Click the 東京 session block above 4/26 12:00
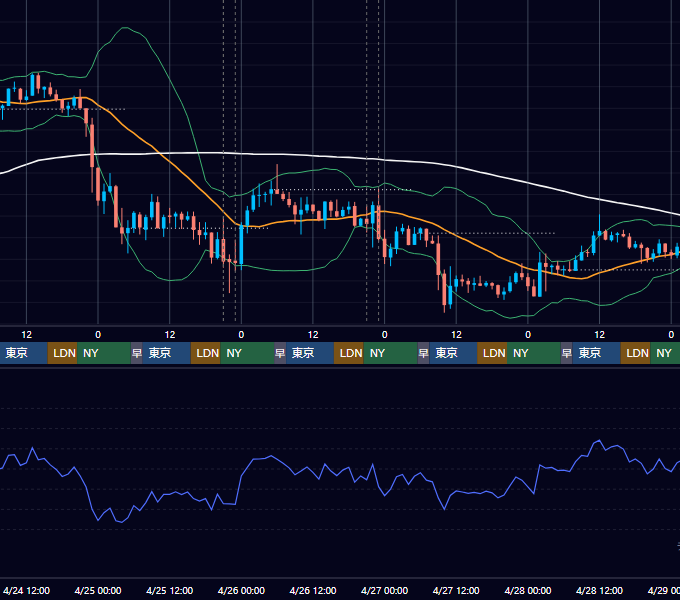Screen dimensions: 680x600 point(310,353)
